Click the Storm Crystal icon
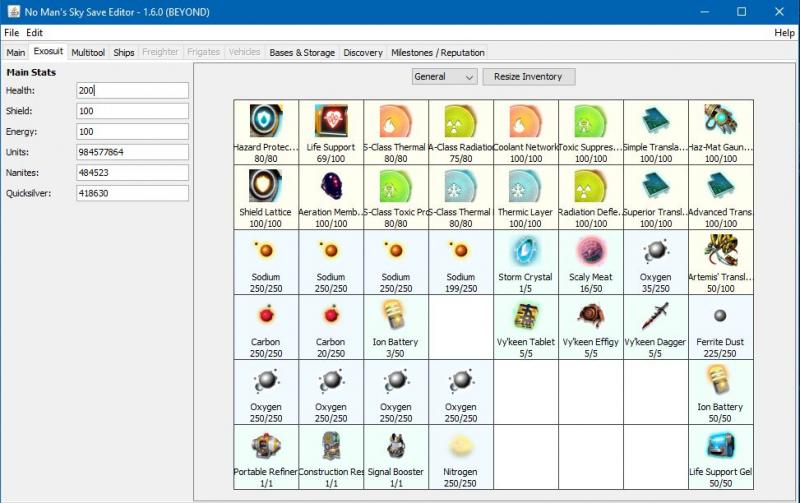This screenshot has height=503, width=800. [526, 251]
